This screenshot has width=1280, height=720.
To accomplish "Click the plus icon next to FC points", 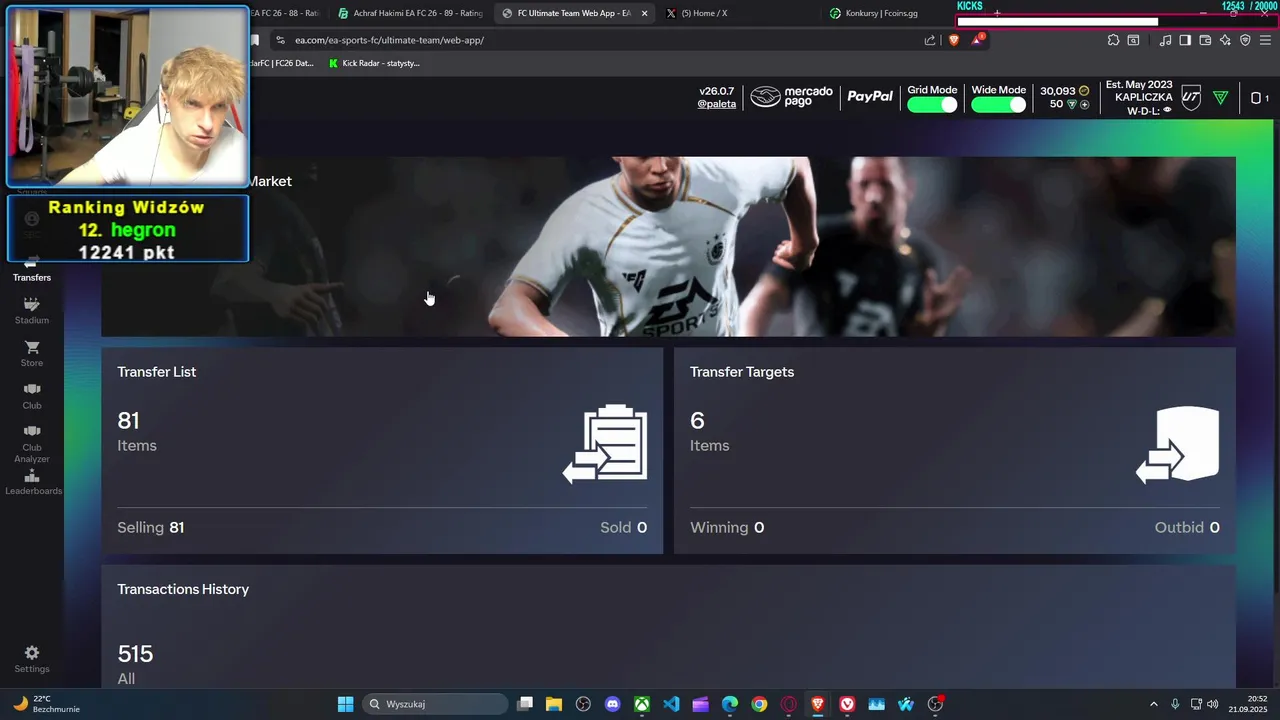I will [1085, 104].
